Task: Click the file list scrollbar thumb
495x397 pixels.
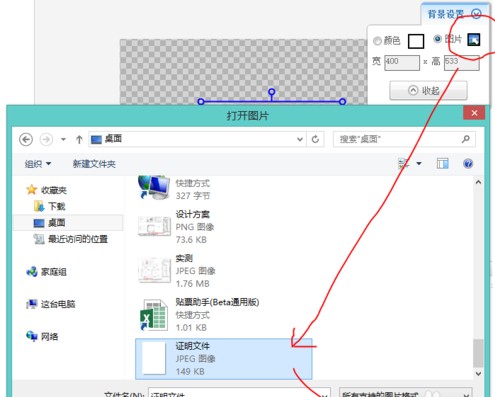Action: (478, 353)
